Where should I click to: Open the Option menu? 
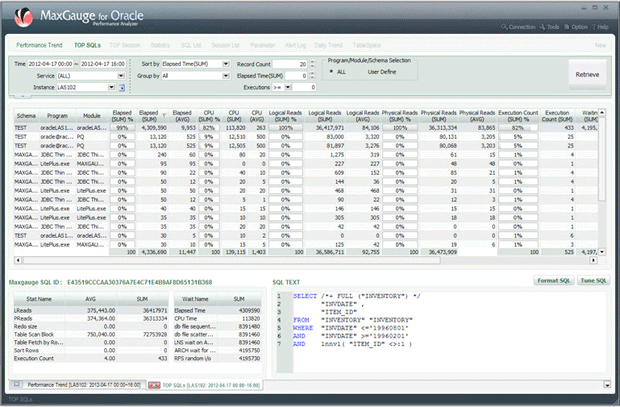(x=576, y=27)
